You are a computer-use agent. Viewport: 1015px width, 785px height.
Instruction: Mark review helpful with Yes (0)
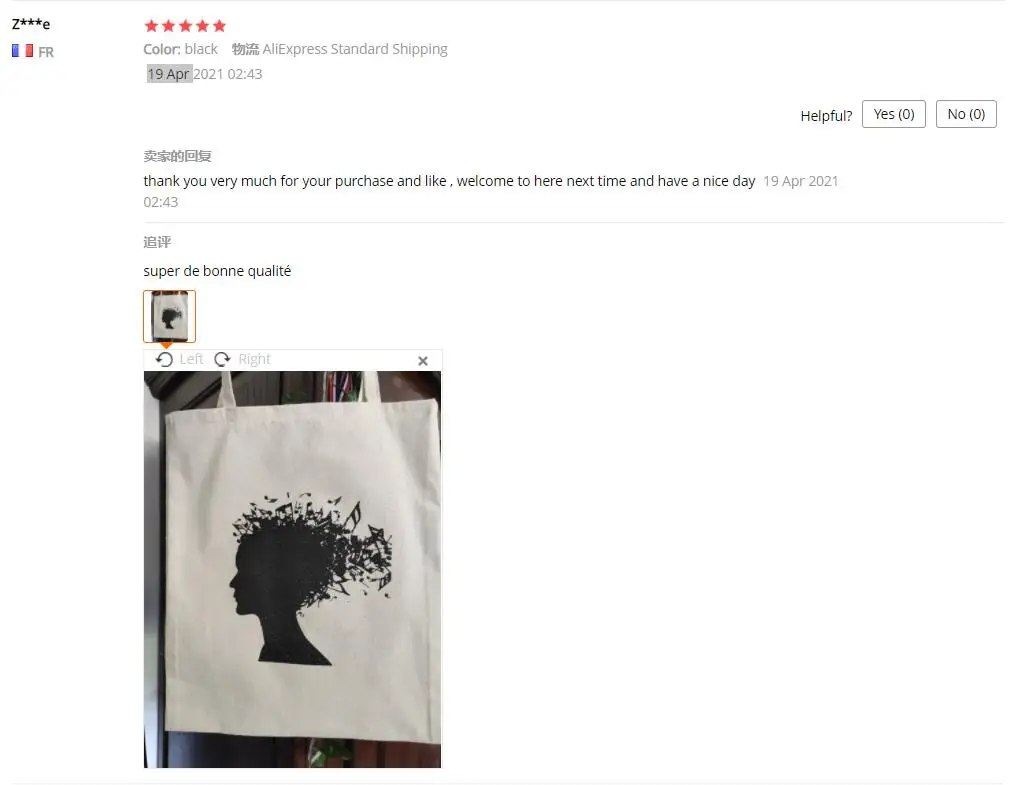coord(893,114)
